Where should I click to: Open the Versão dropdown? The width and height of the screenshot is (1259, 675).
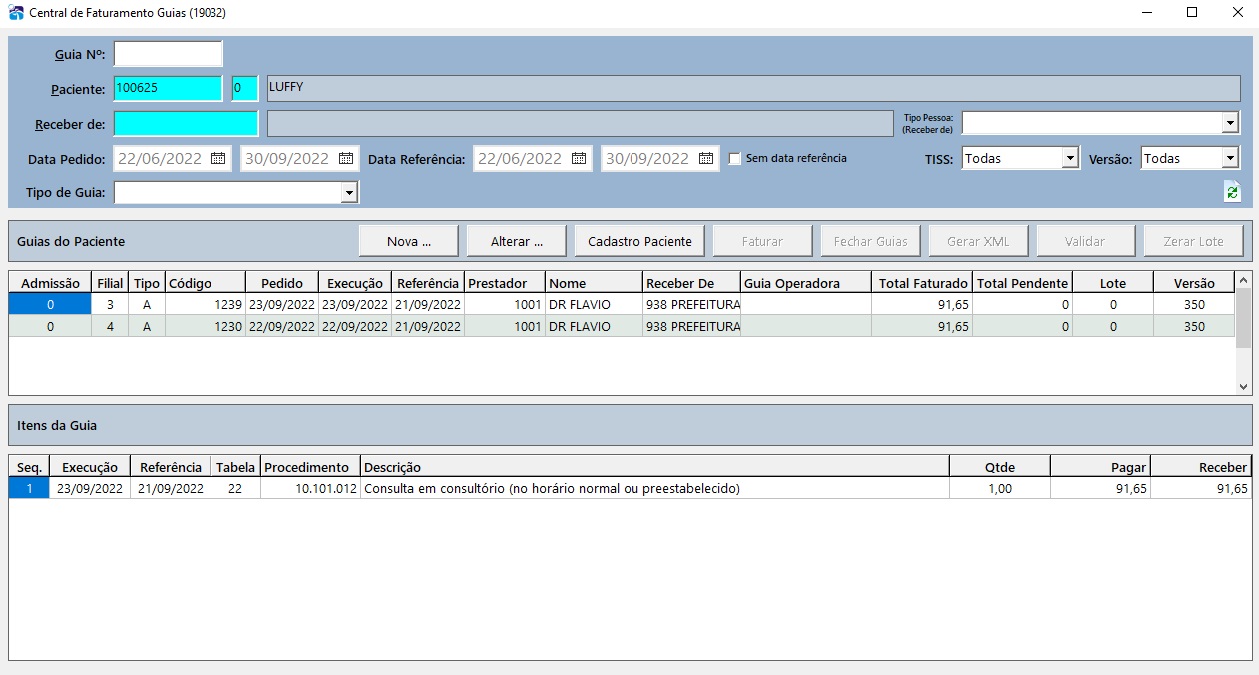tap(1230, 158)
